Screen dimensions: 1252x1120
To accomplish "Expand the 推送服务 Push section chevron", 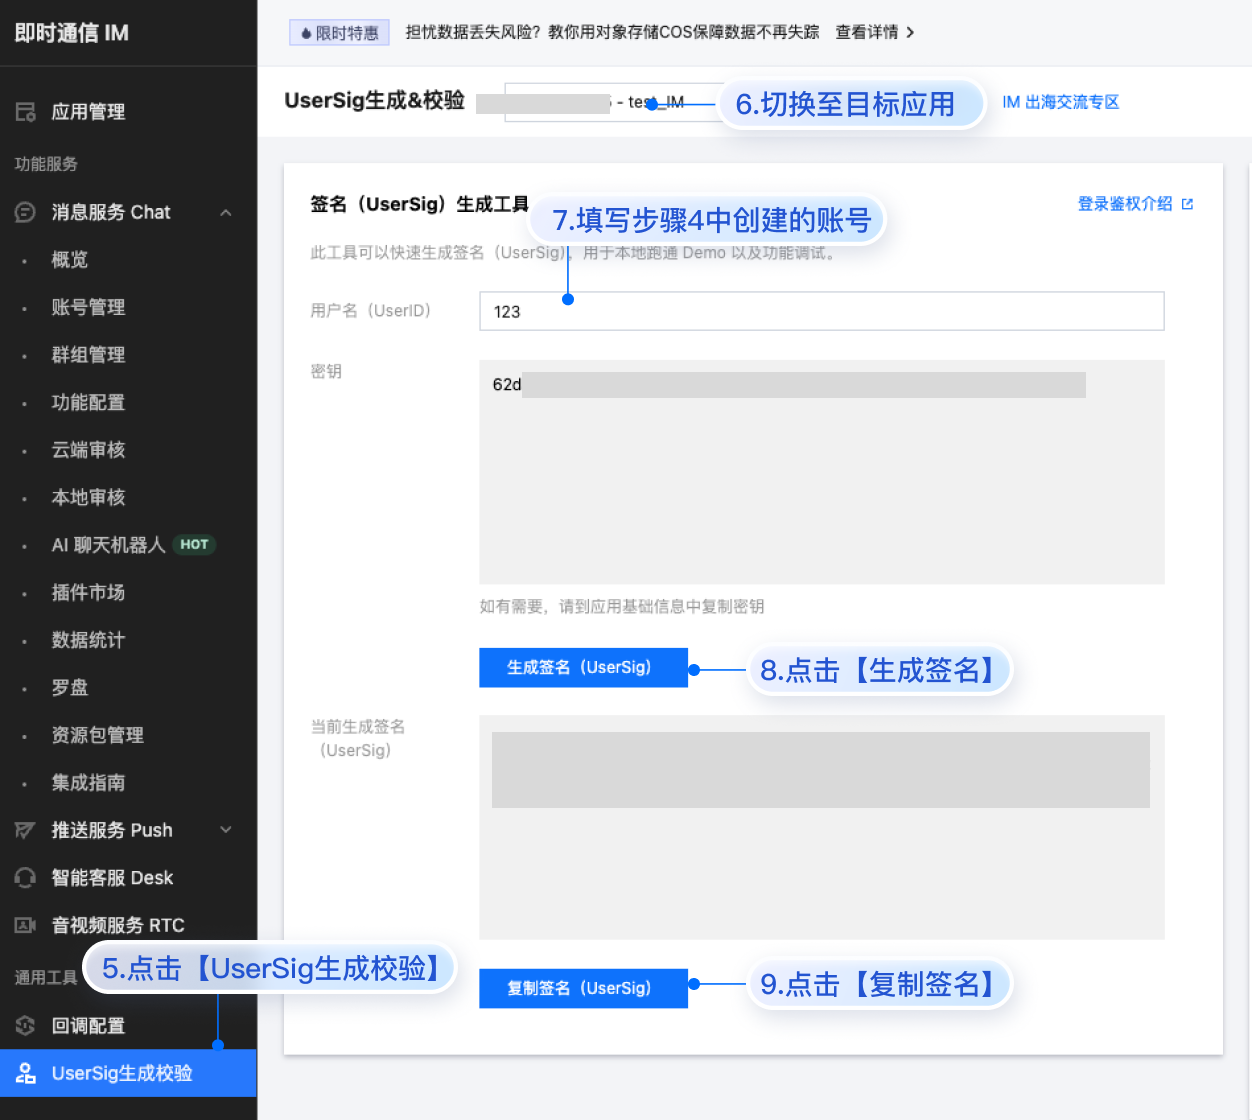I will 226,830.
